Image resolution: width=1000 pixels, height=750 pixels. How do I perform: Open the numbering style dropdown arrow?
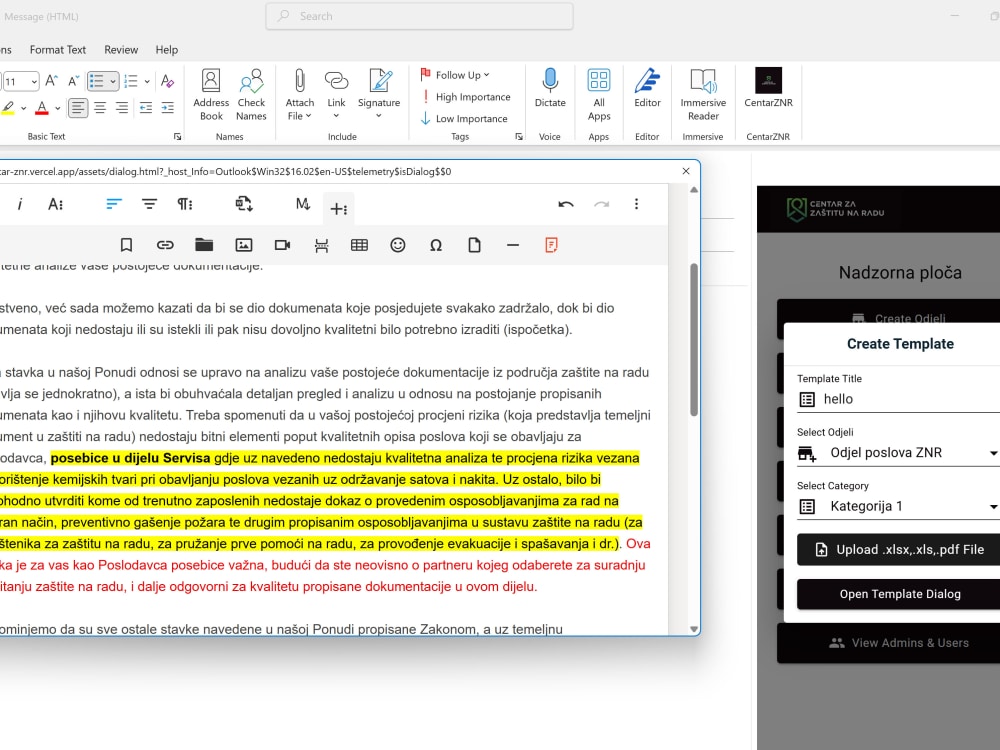click(147, 81)
